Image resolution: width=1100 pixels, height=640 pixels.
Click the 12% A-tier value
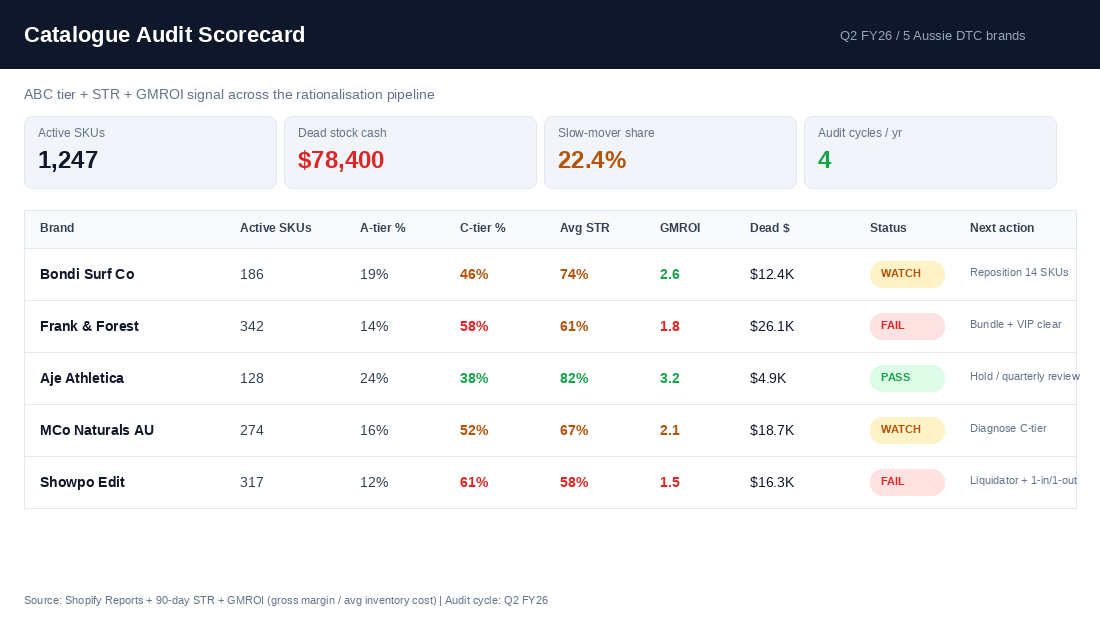[x=374, y=482]
